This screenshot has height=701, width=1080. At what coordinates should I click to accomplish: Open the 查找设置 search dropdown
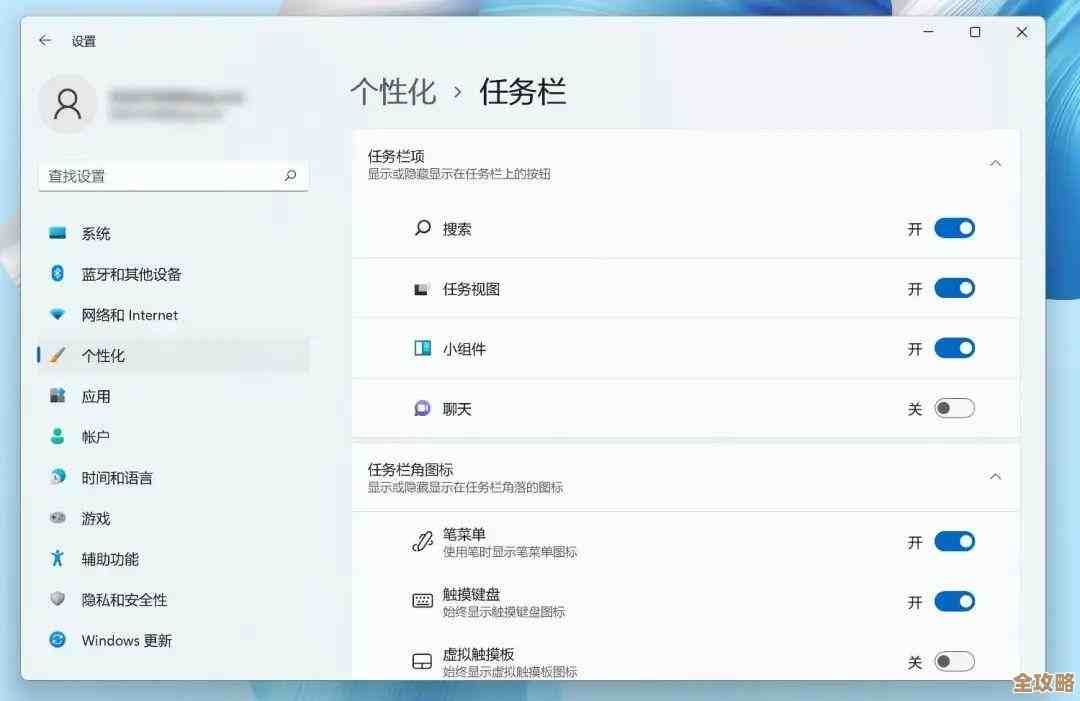click(x=291, y=176)
